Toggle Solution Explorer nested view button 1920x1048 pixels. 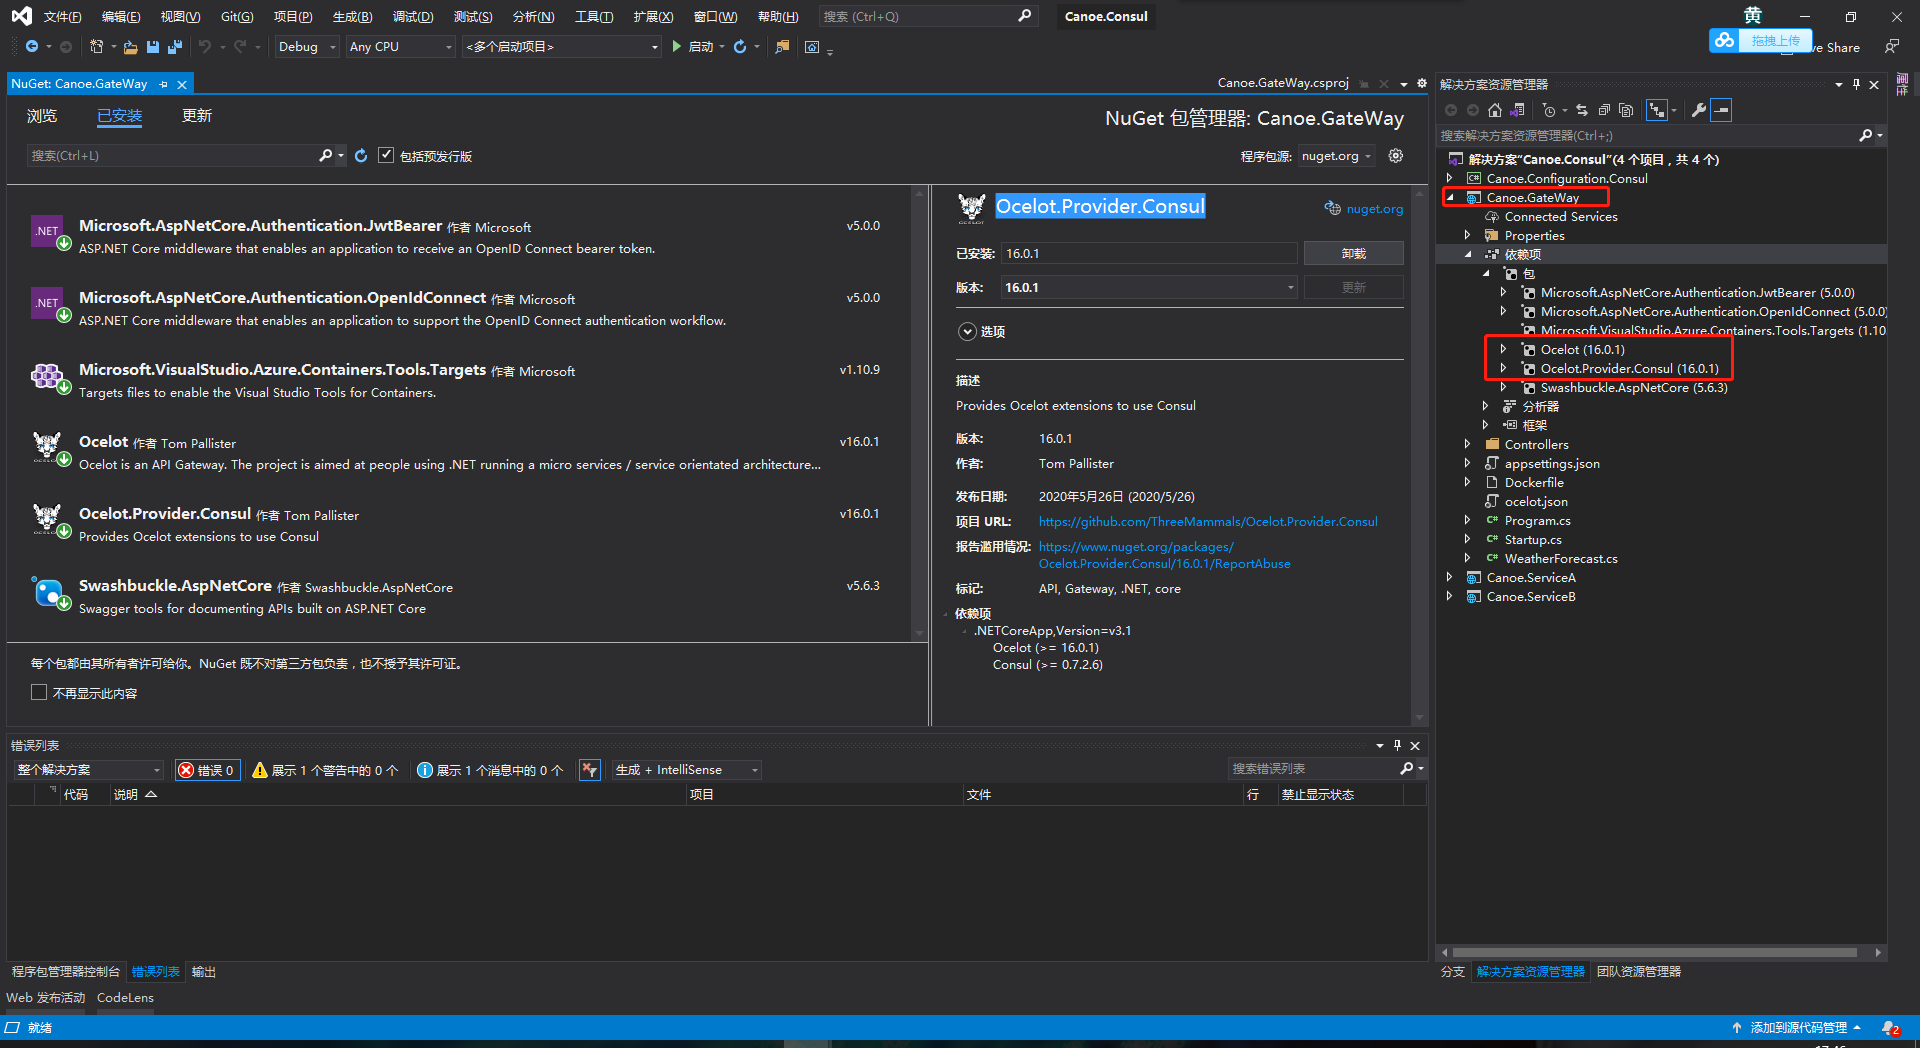pyautogui.click(x=1657, y=110)
